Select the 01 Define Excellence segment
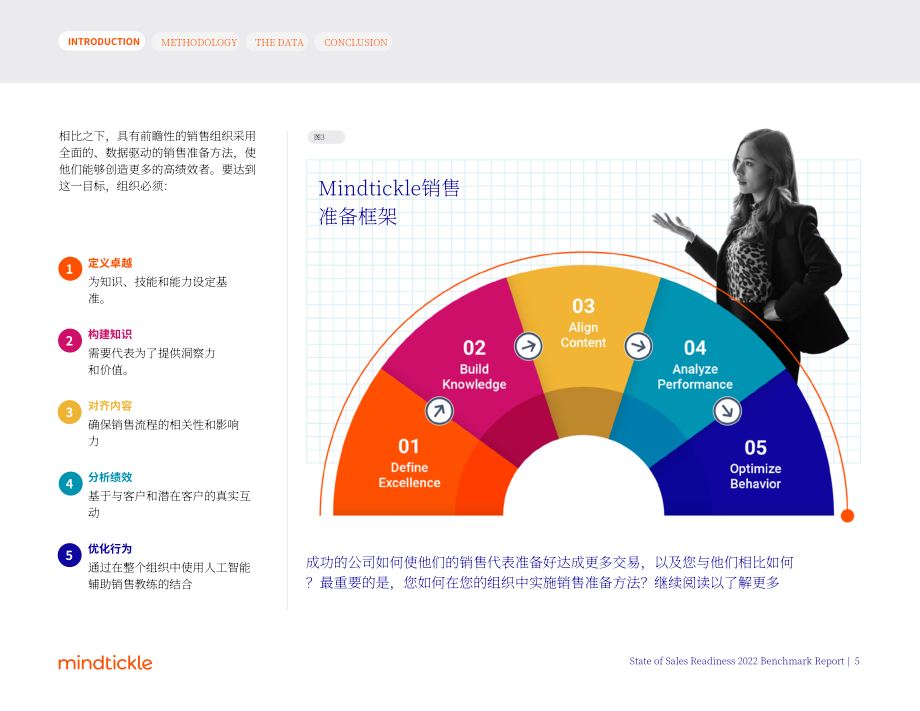 tap(409, 463)
